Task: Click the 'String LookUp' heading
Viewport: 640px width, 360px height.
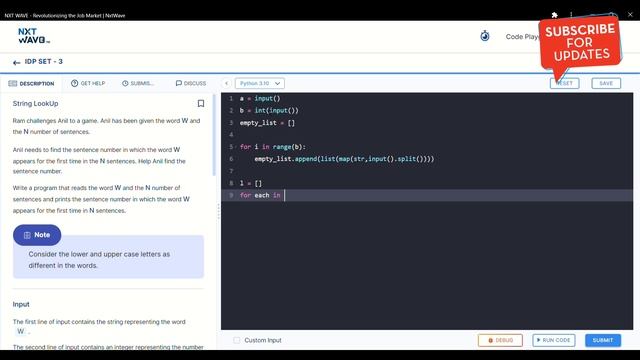Action: click(36, 104)
